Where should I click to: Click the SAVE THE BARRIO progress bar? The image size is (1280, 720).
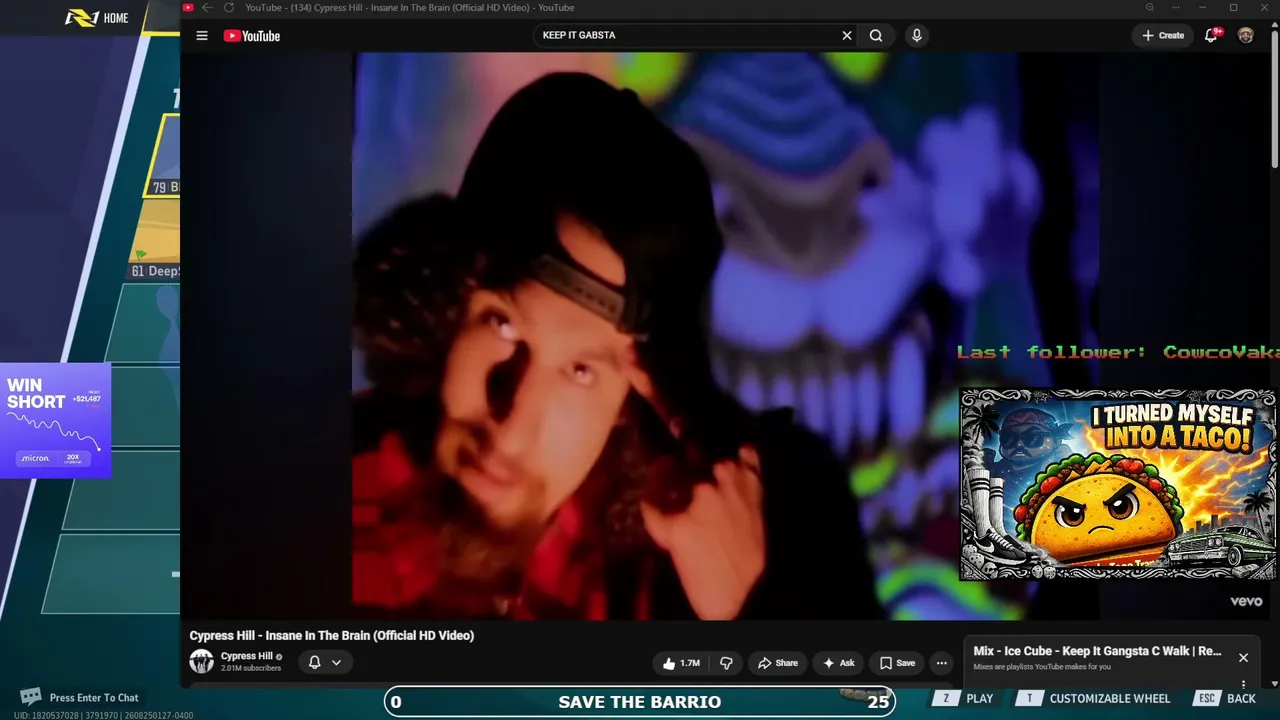[640, 702]
